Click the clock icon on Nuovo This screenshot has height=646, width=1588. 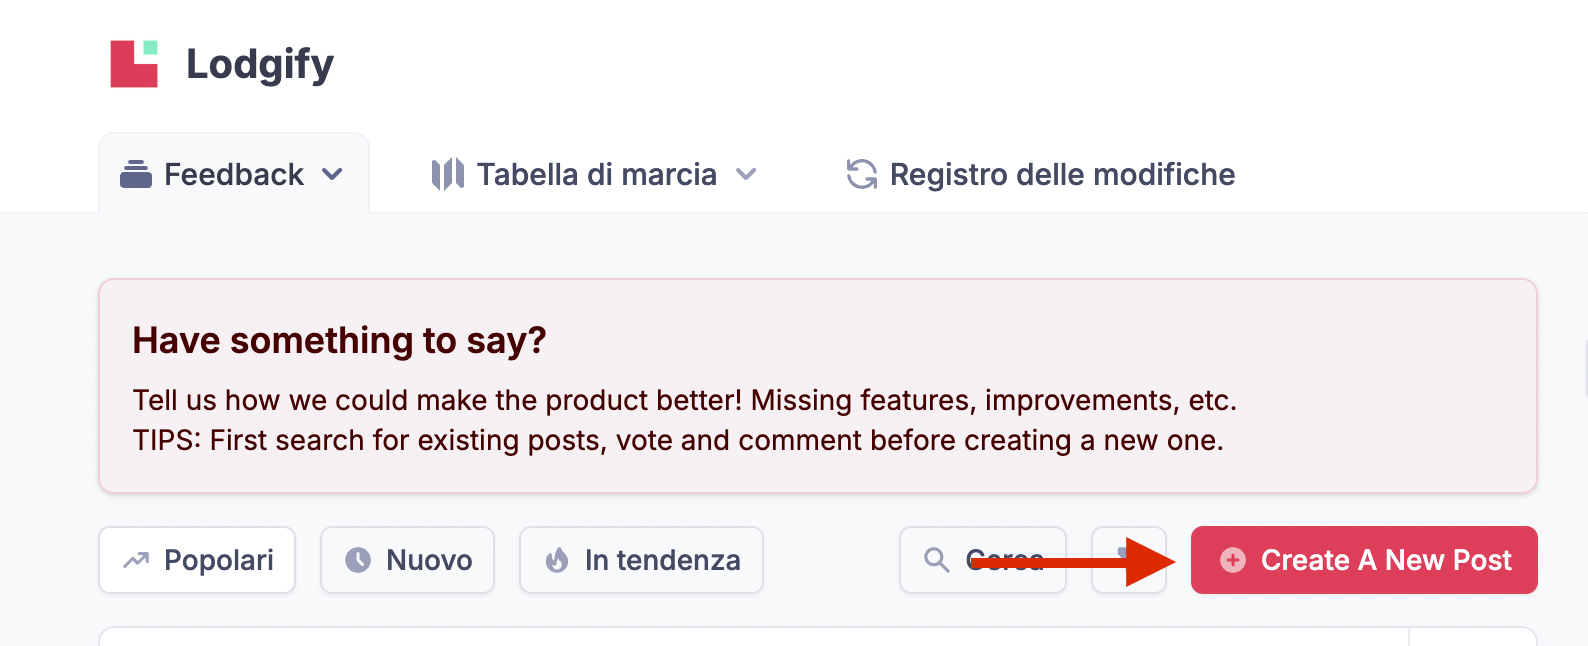tap(358, 560)
